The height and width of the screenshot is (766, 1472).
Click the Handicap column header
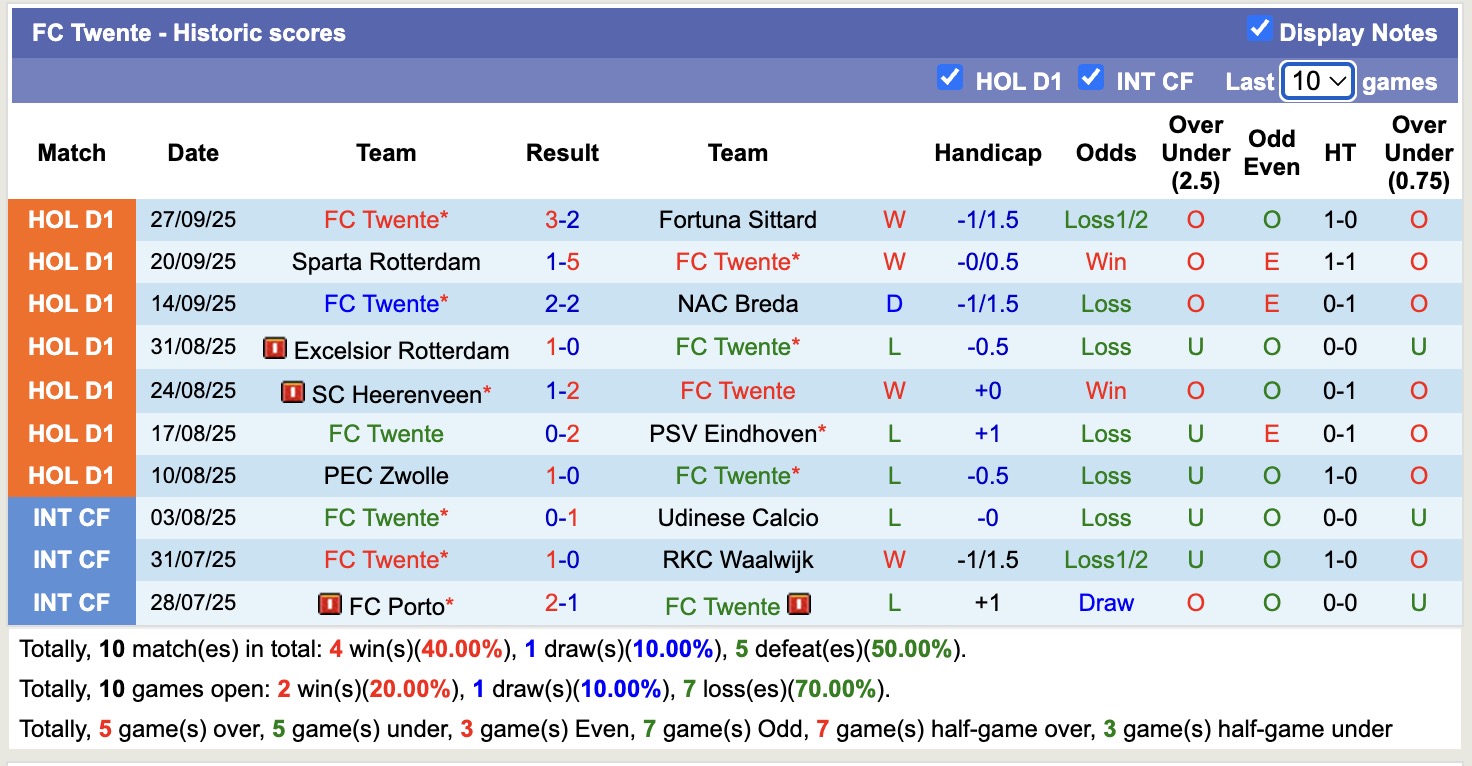click(988, 153)
